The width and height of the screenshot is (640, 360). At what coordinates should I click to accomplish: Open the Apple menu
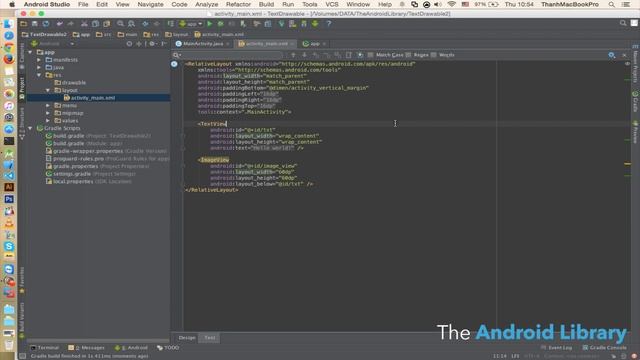pos(12,4)
